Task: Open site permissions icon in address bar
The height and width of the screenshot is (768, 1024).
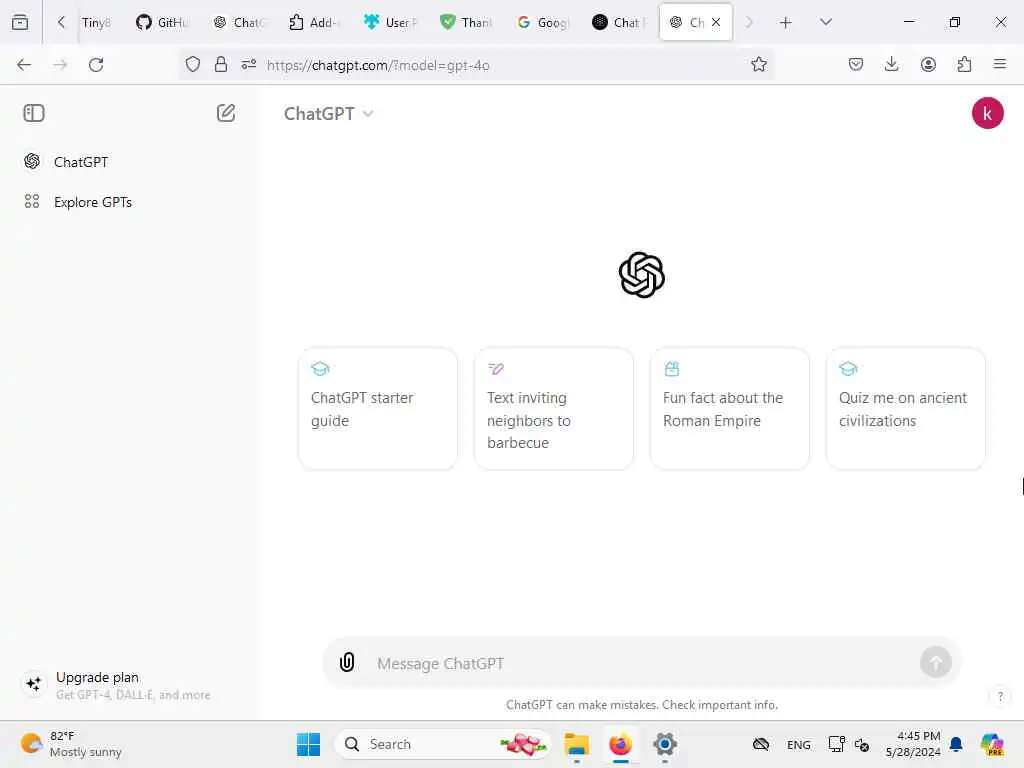Action: click(x=249, y=64)
